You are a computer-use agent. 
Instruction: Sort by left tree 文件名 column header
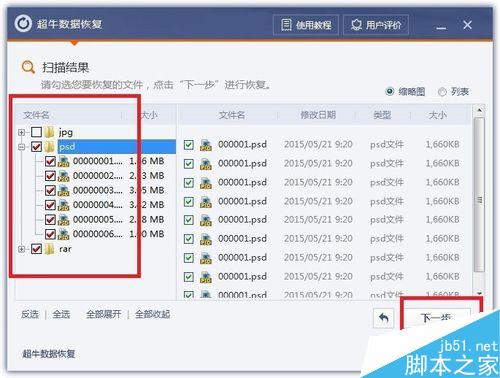pos(36,115)
